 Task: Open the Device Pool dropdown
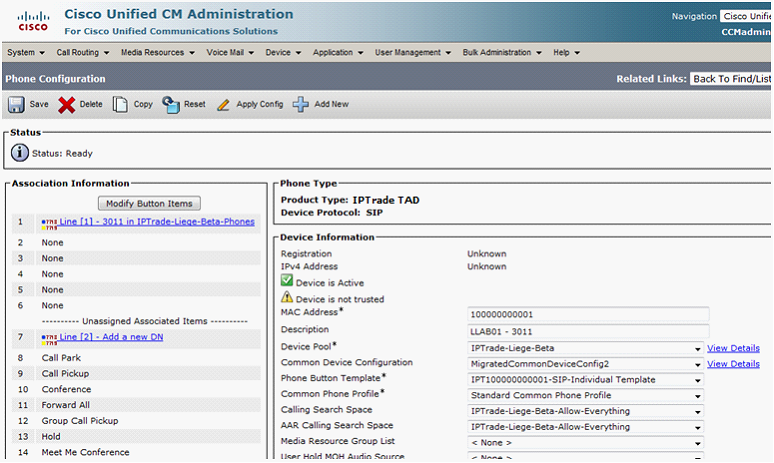pyautogui.click(x=585, y=348)
